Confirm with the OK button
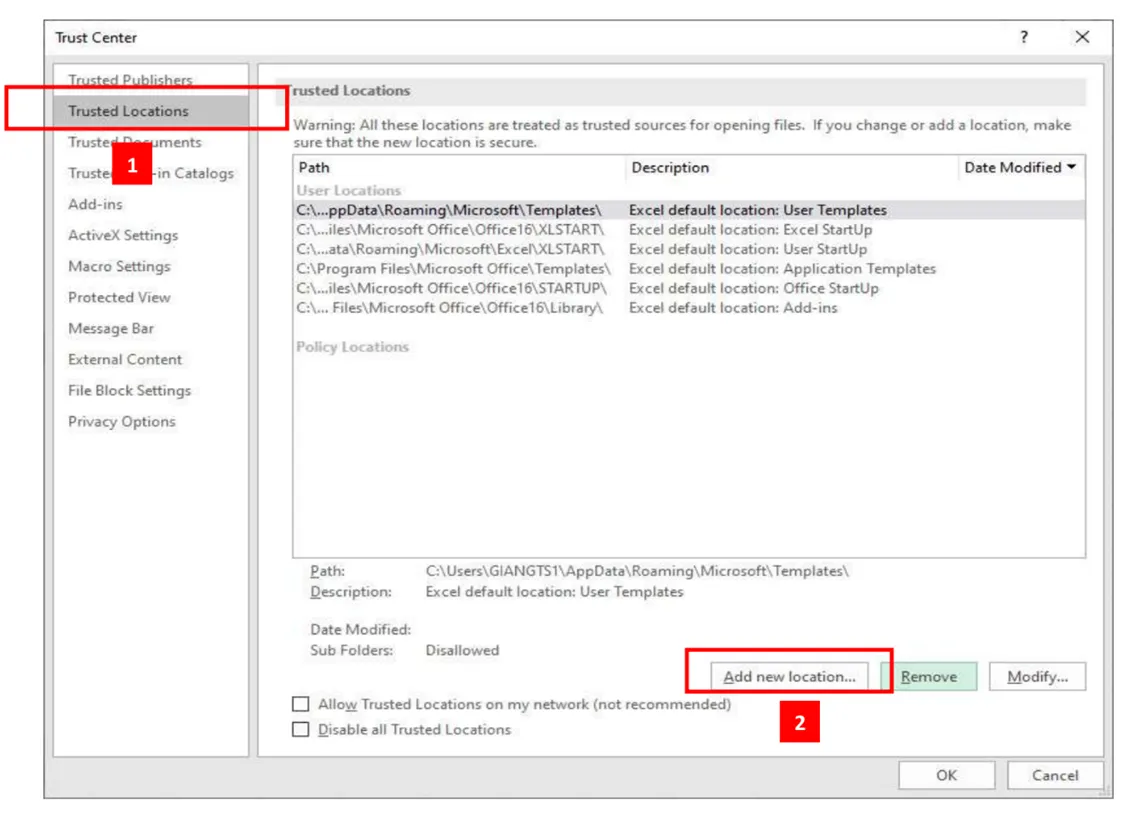 pos(946,776)
